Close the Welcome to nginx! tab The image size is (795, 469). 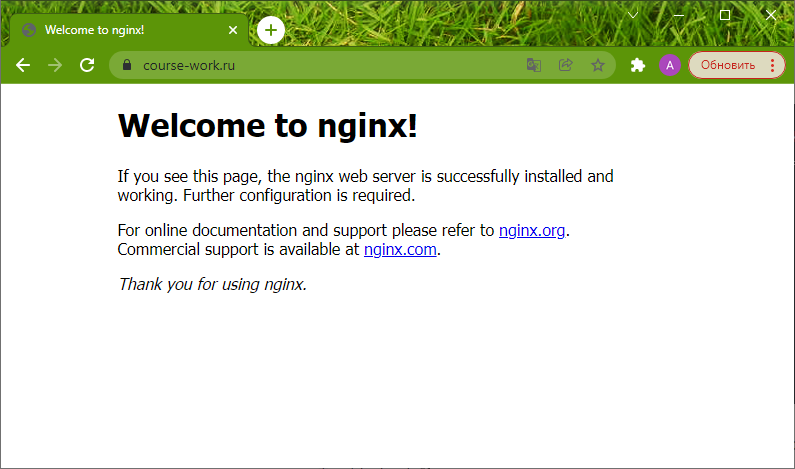(x=233, y=30)
